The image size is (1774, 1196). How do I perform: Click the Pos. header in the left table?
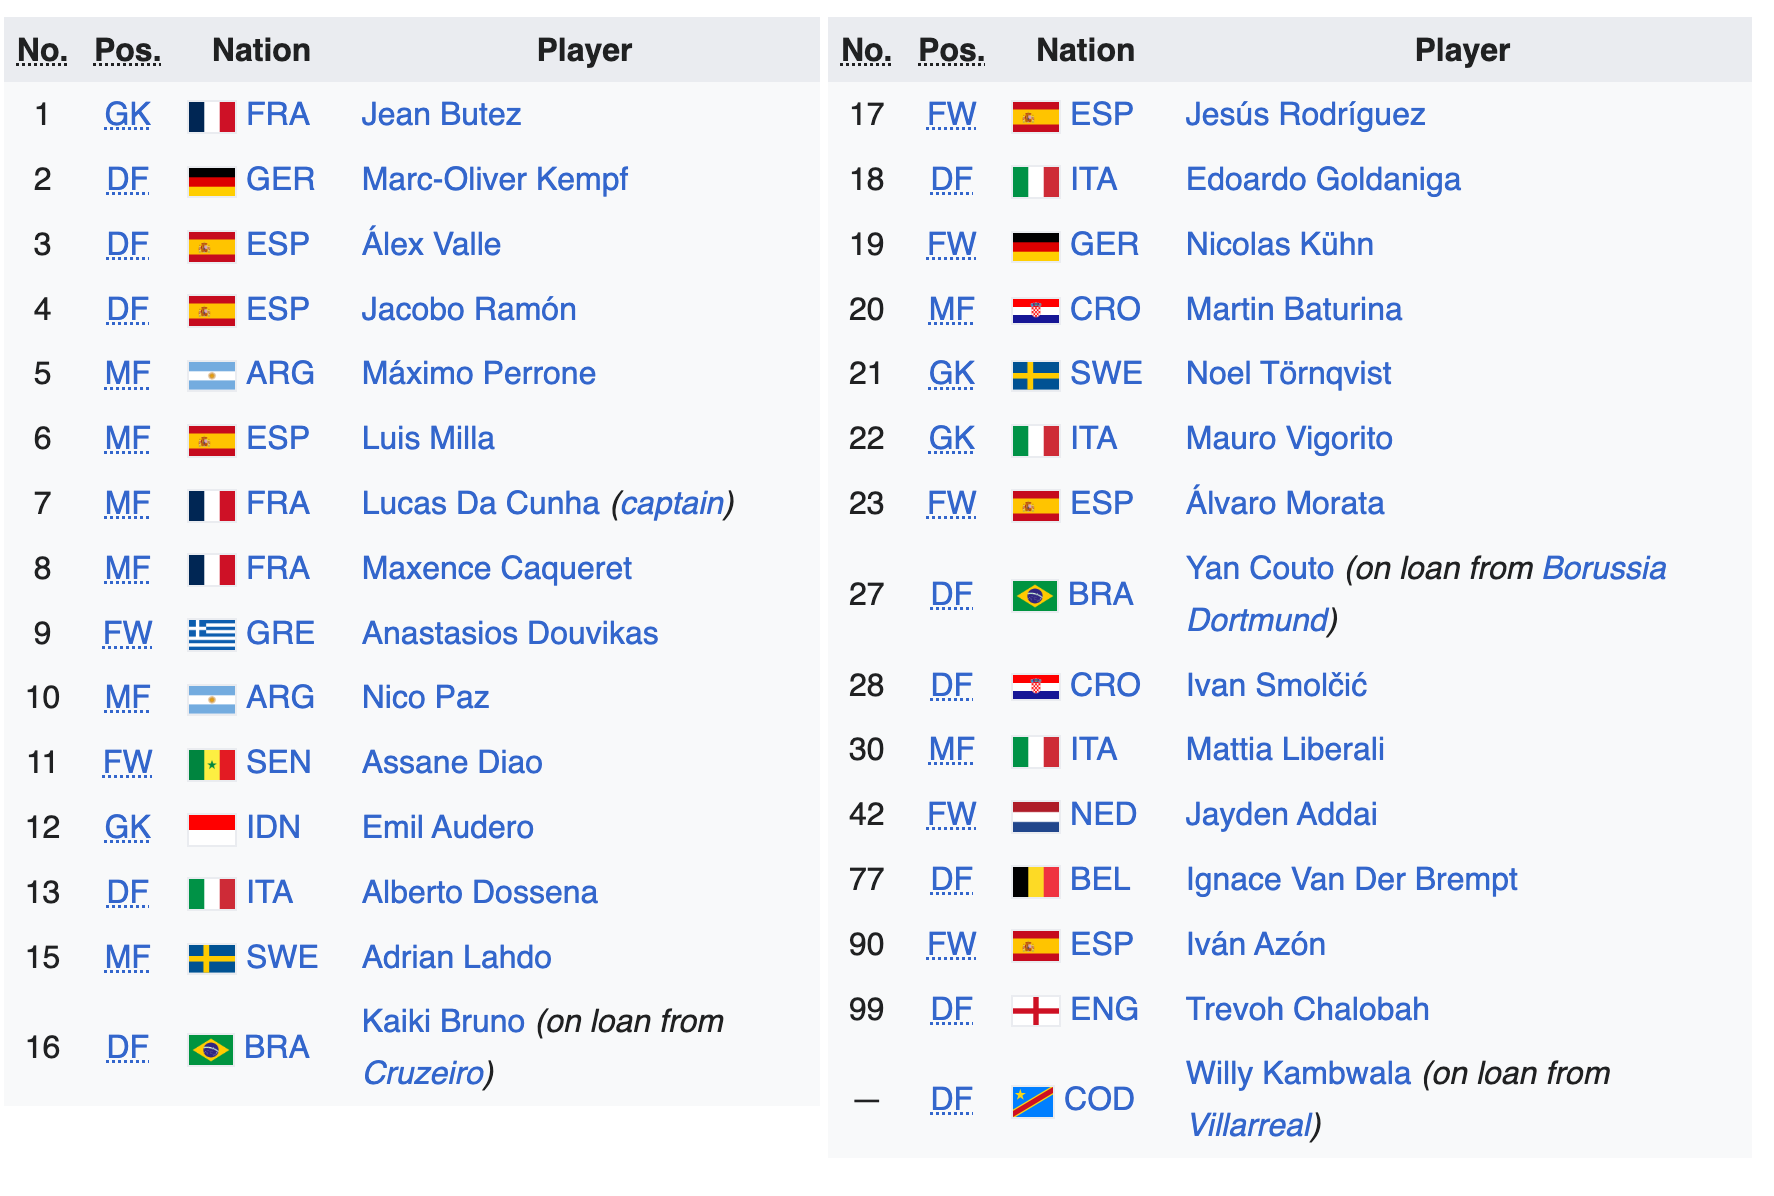click(x=128, y=50)
